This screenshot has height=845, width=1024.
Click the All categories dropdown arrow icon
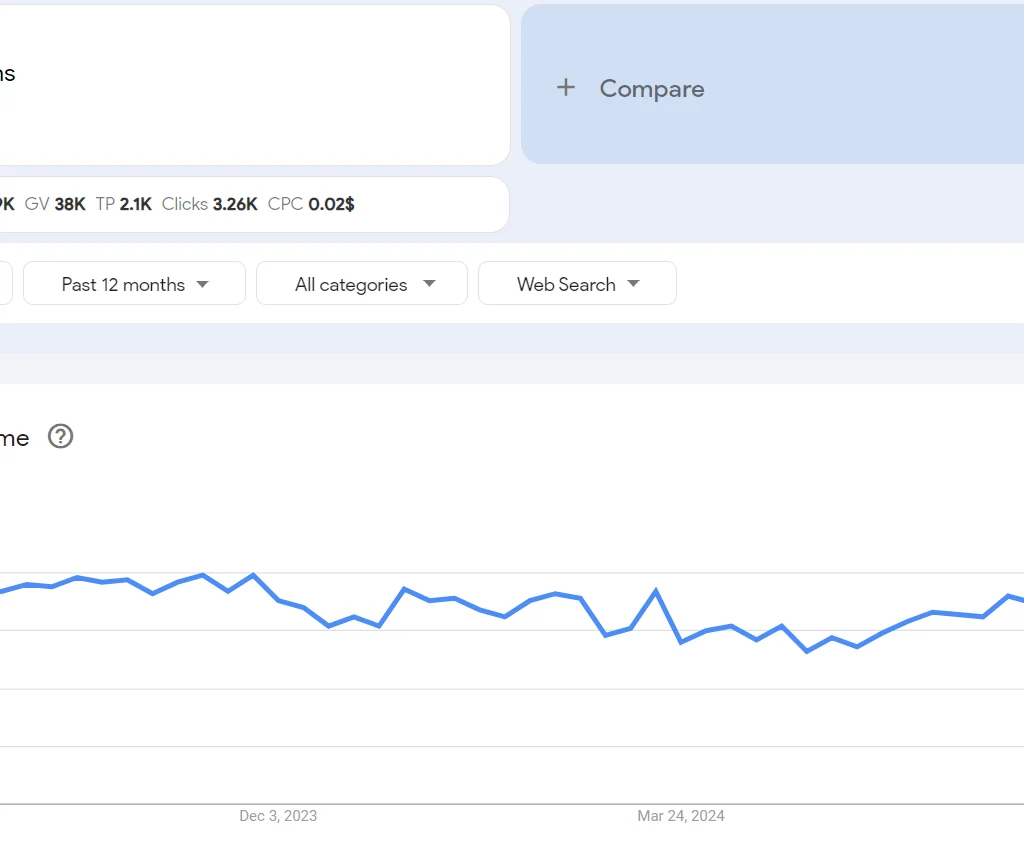[x=430, y=283]
